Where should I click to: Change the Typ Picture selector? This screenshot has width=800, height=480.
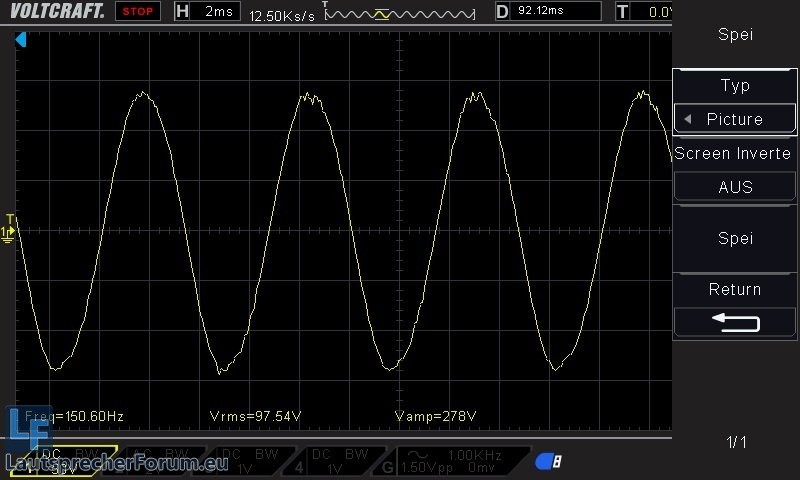pos(735,119)
